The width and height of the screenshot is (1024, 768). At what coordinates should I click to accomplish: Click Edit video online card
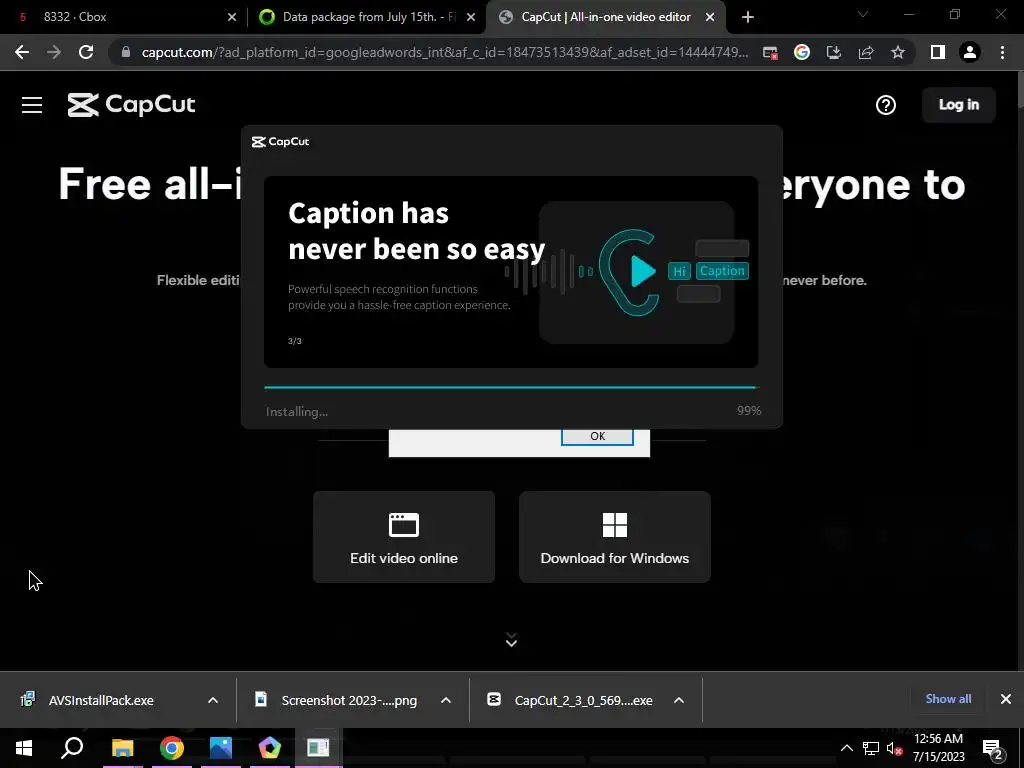click(404, 537)
